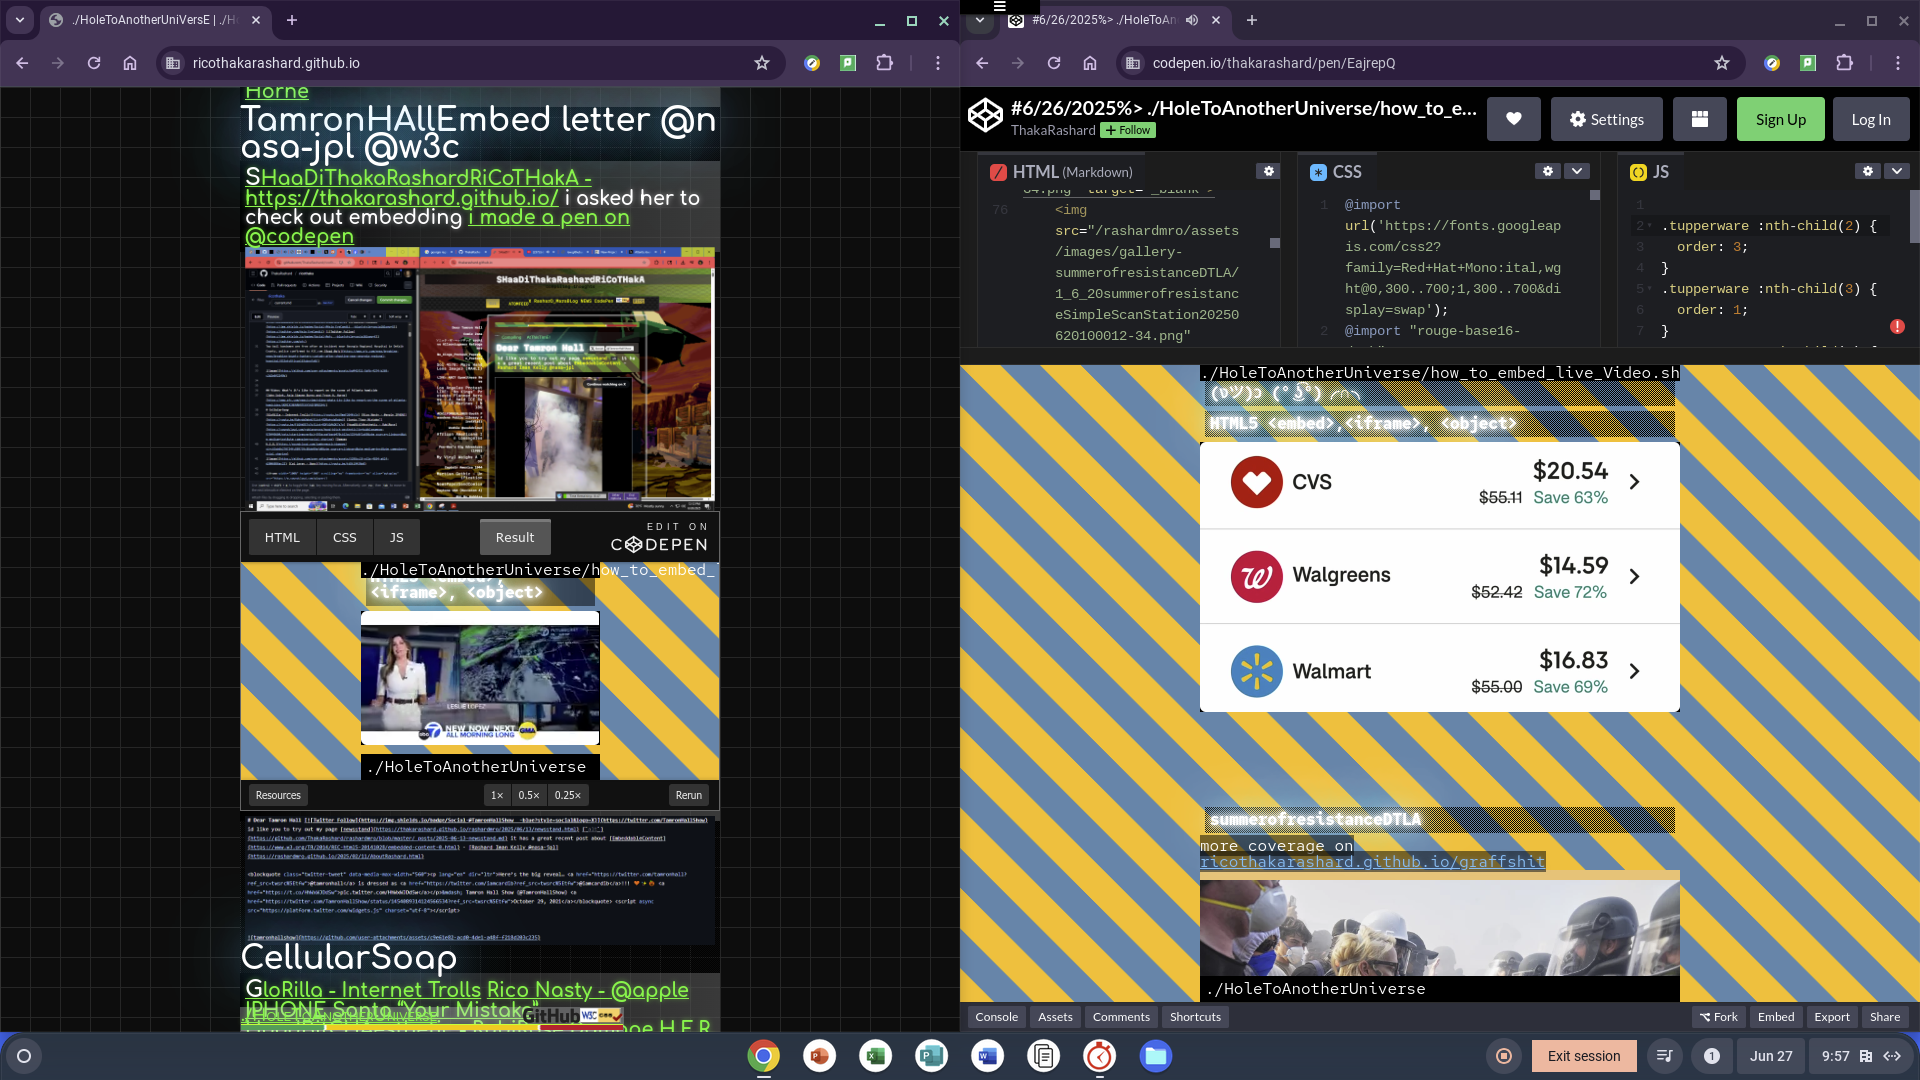This screenshot has width=1920, height=1080.
Task: Set embed zoom to 0.5x
Action: [x=529, y=795]
